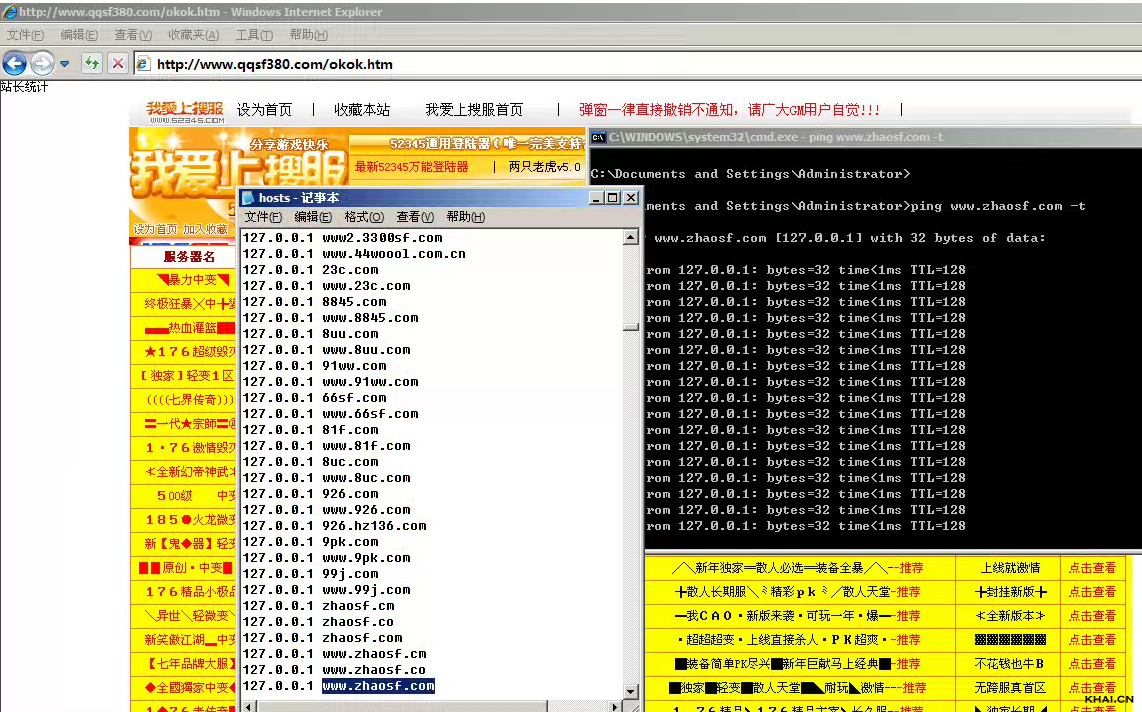Click the cmd.exe window title icon
The image size is (1142, 712).
point(598,137)
